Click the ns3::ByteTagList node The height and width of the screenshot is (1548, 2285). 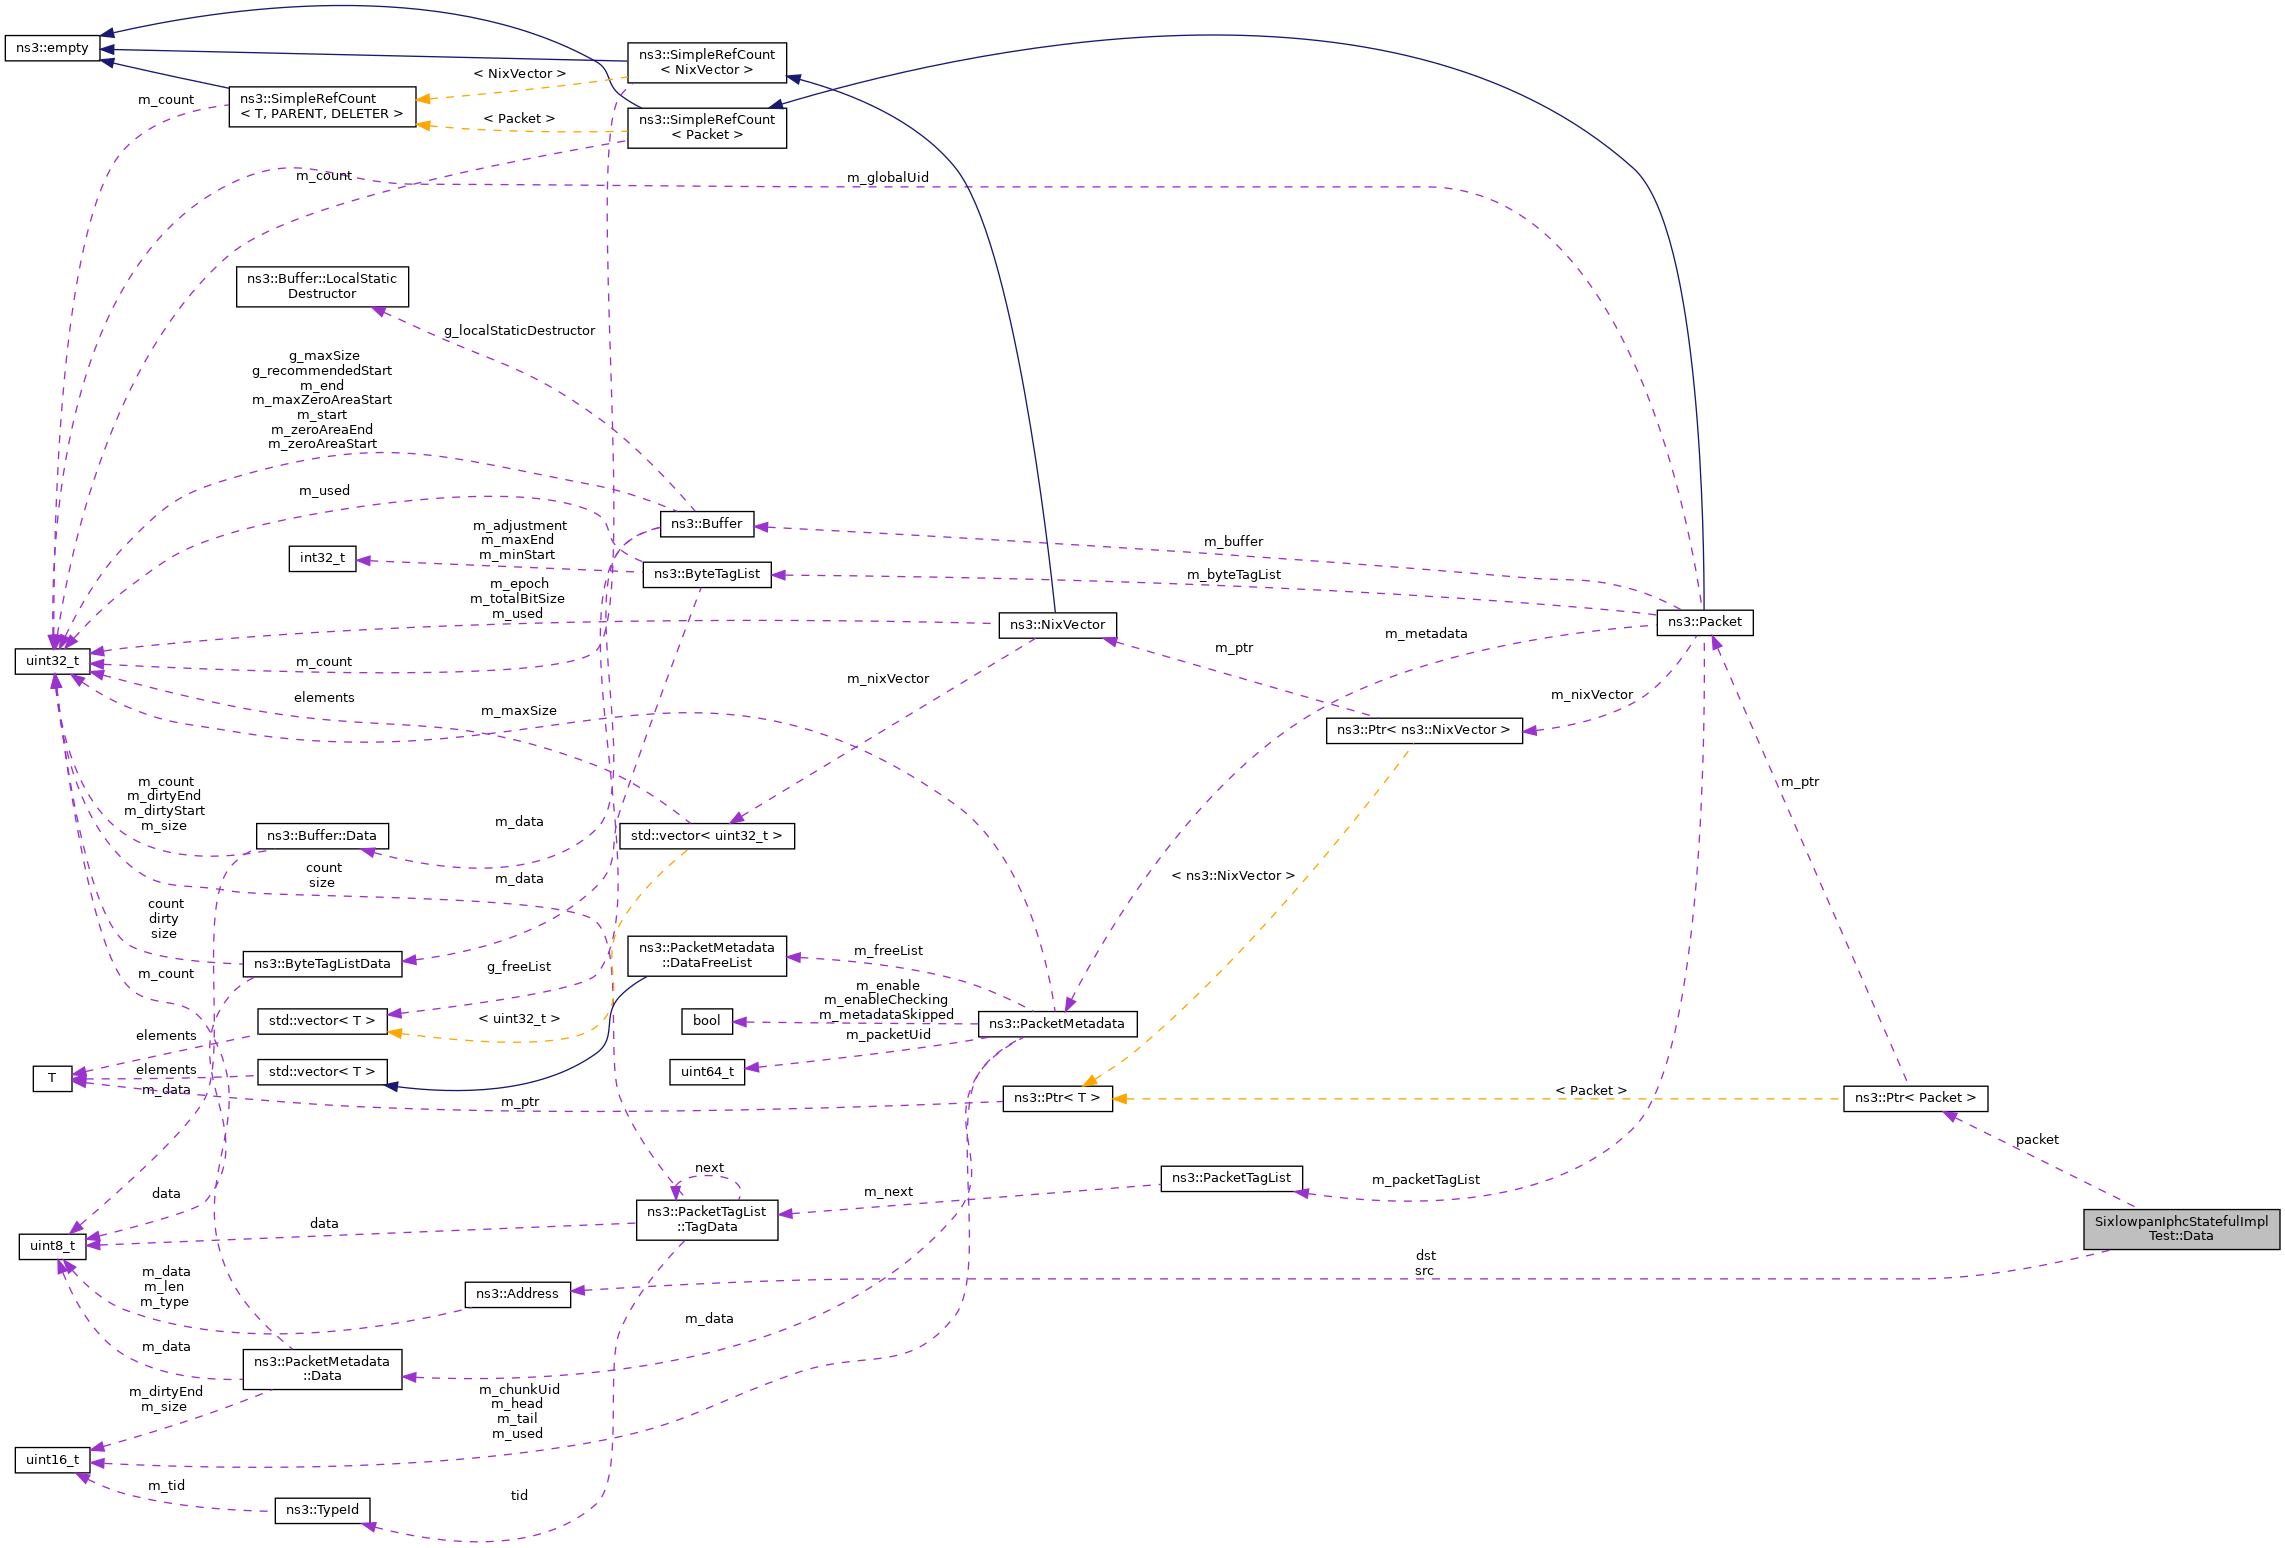pos(707,574)
